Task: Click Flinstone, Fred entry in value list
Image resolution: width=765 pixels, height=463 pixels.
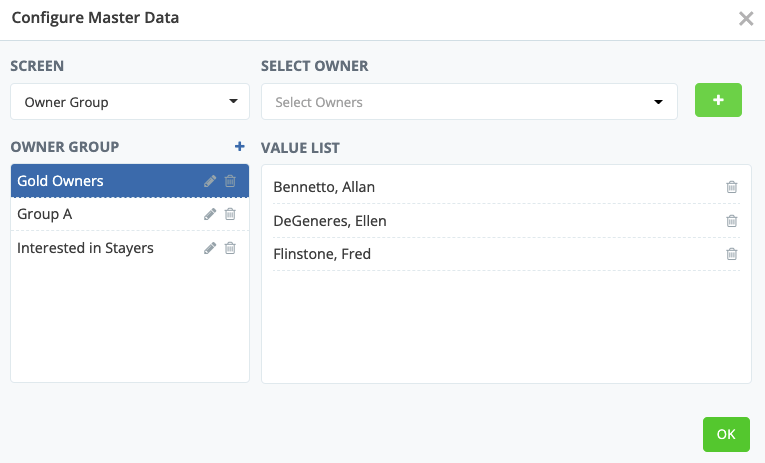Action: tap(322, 254)
